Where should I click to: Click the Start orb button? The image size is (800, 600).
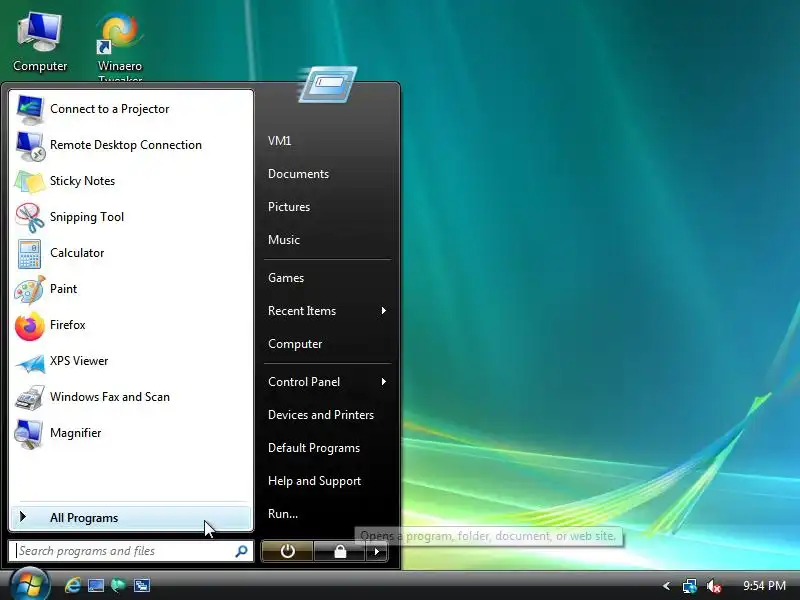tap(30, 584)
